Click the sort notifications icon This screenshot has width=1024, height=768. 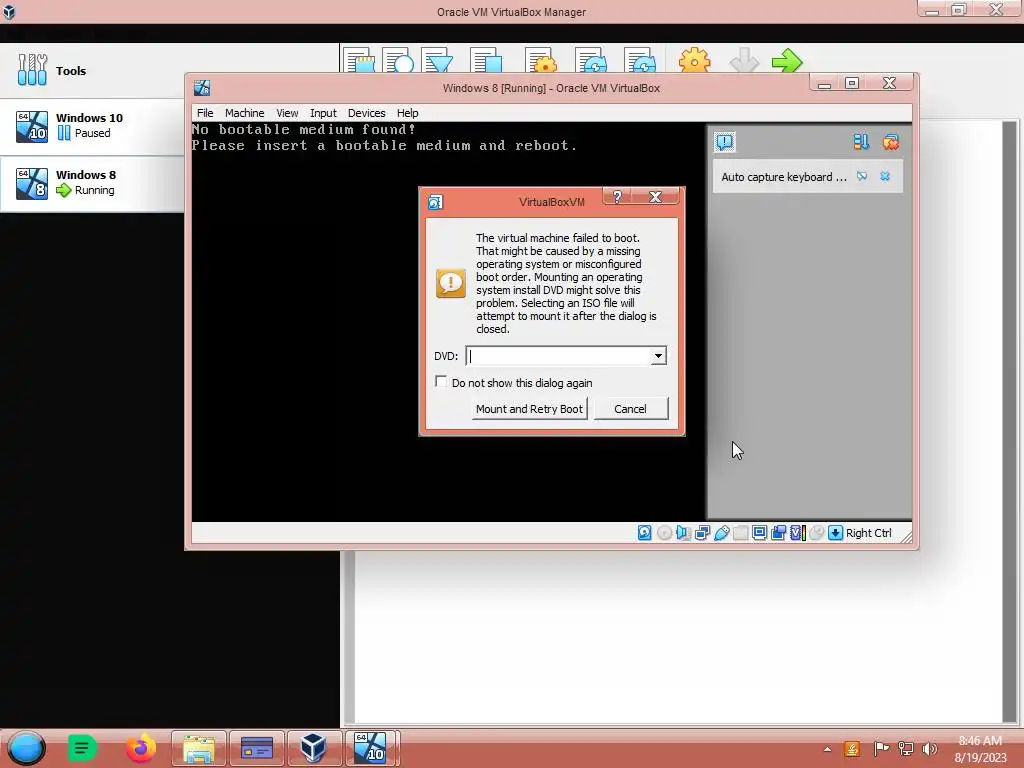[861, 142]
